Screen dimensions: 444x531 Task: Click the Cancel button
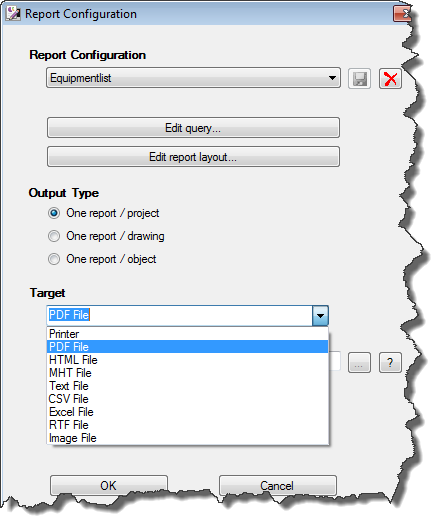pos(277,486)
